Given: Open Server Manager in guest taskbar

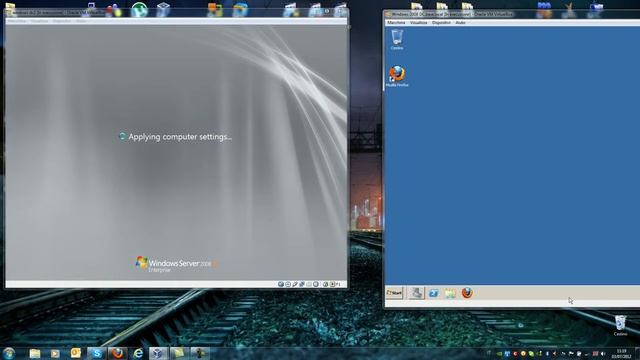Looking at the screenshot, I should point(416,293).
